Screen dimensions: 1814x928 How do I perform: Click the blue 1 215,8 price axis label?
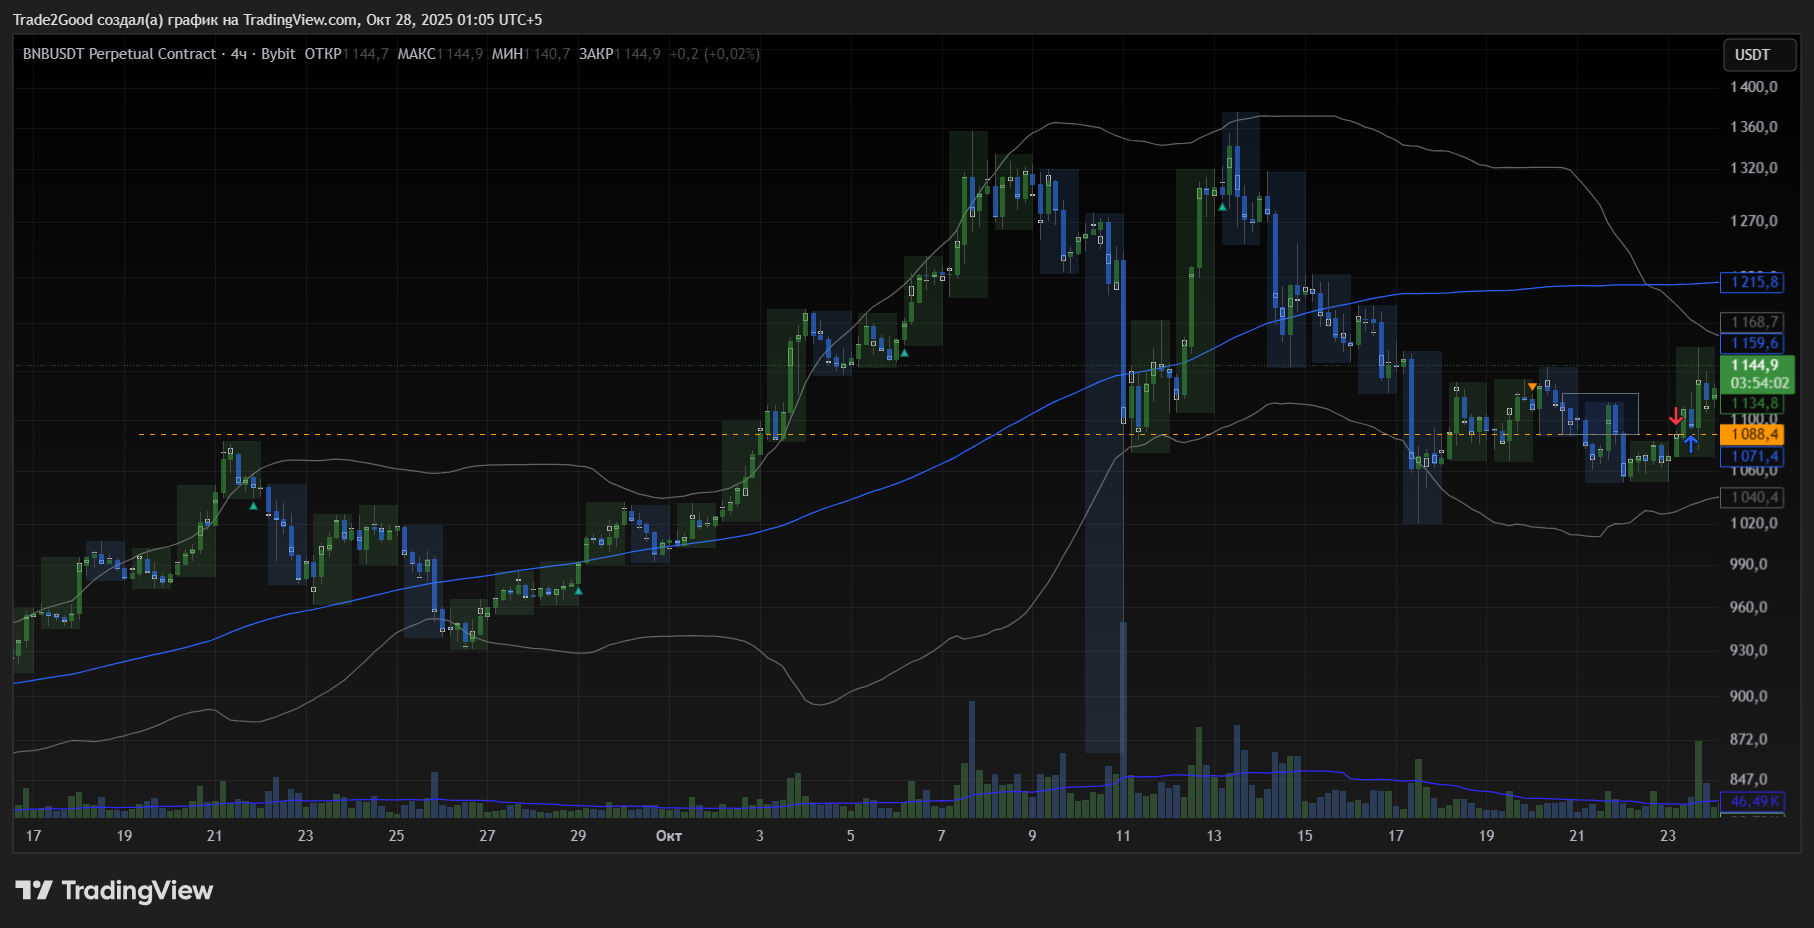(x=1754, y=282)
